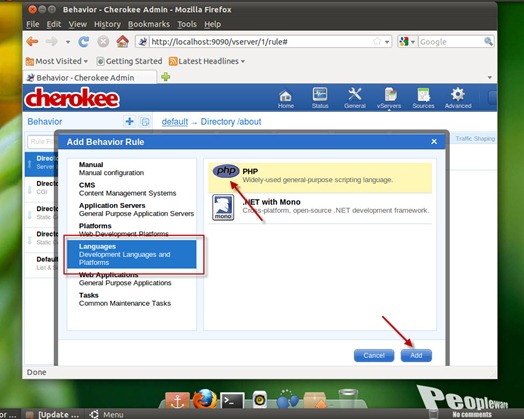The width and height of the screenshot is (524, 419).
Task: Open the speaker app in the dock
Action: (260, 399)
